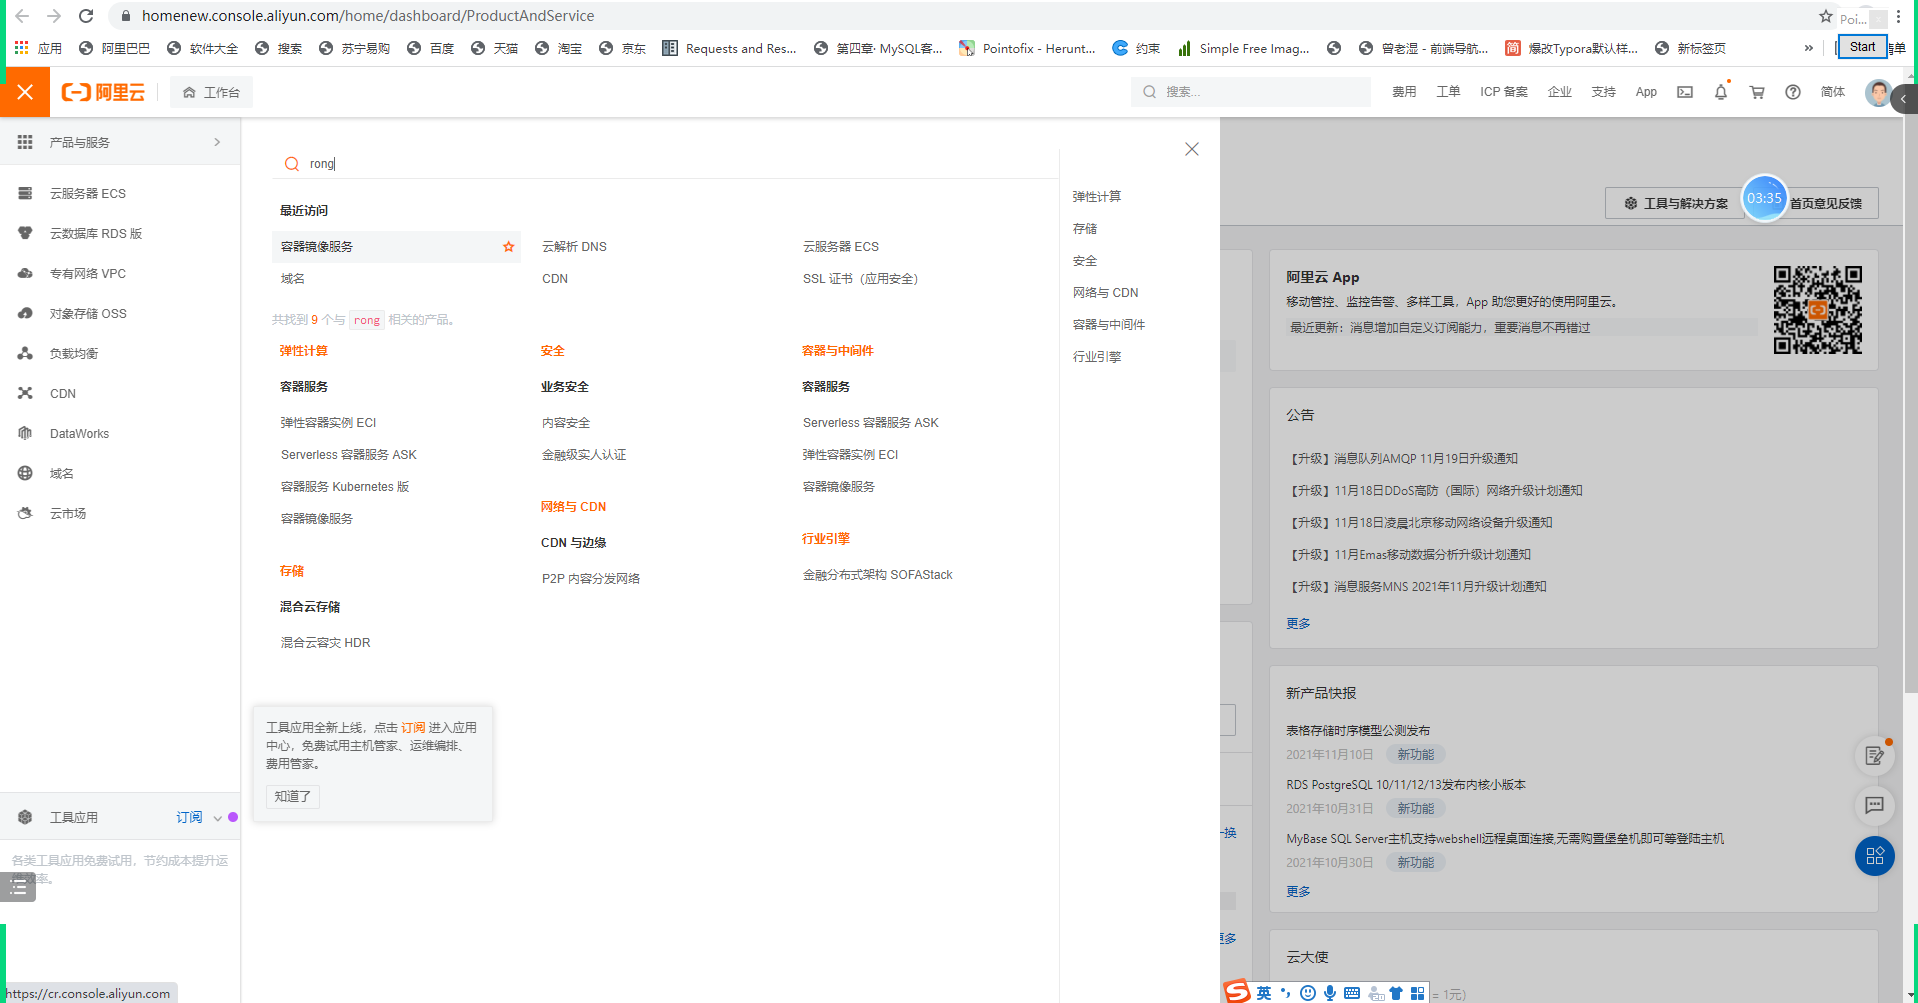1918x1003 pixels.
Task: Open the 费用 menu
Action: 1404,92
